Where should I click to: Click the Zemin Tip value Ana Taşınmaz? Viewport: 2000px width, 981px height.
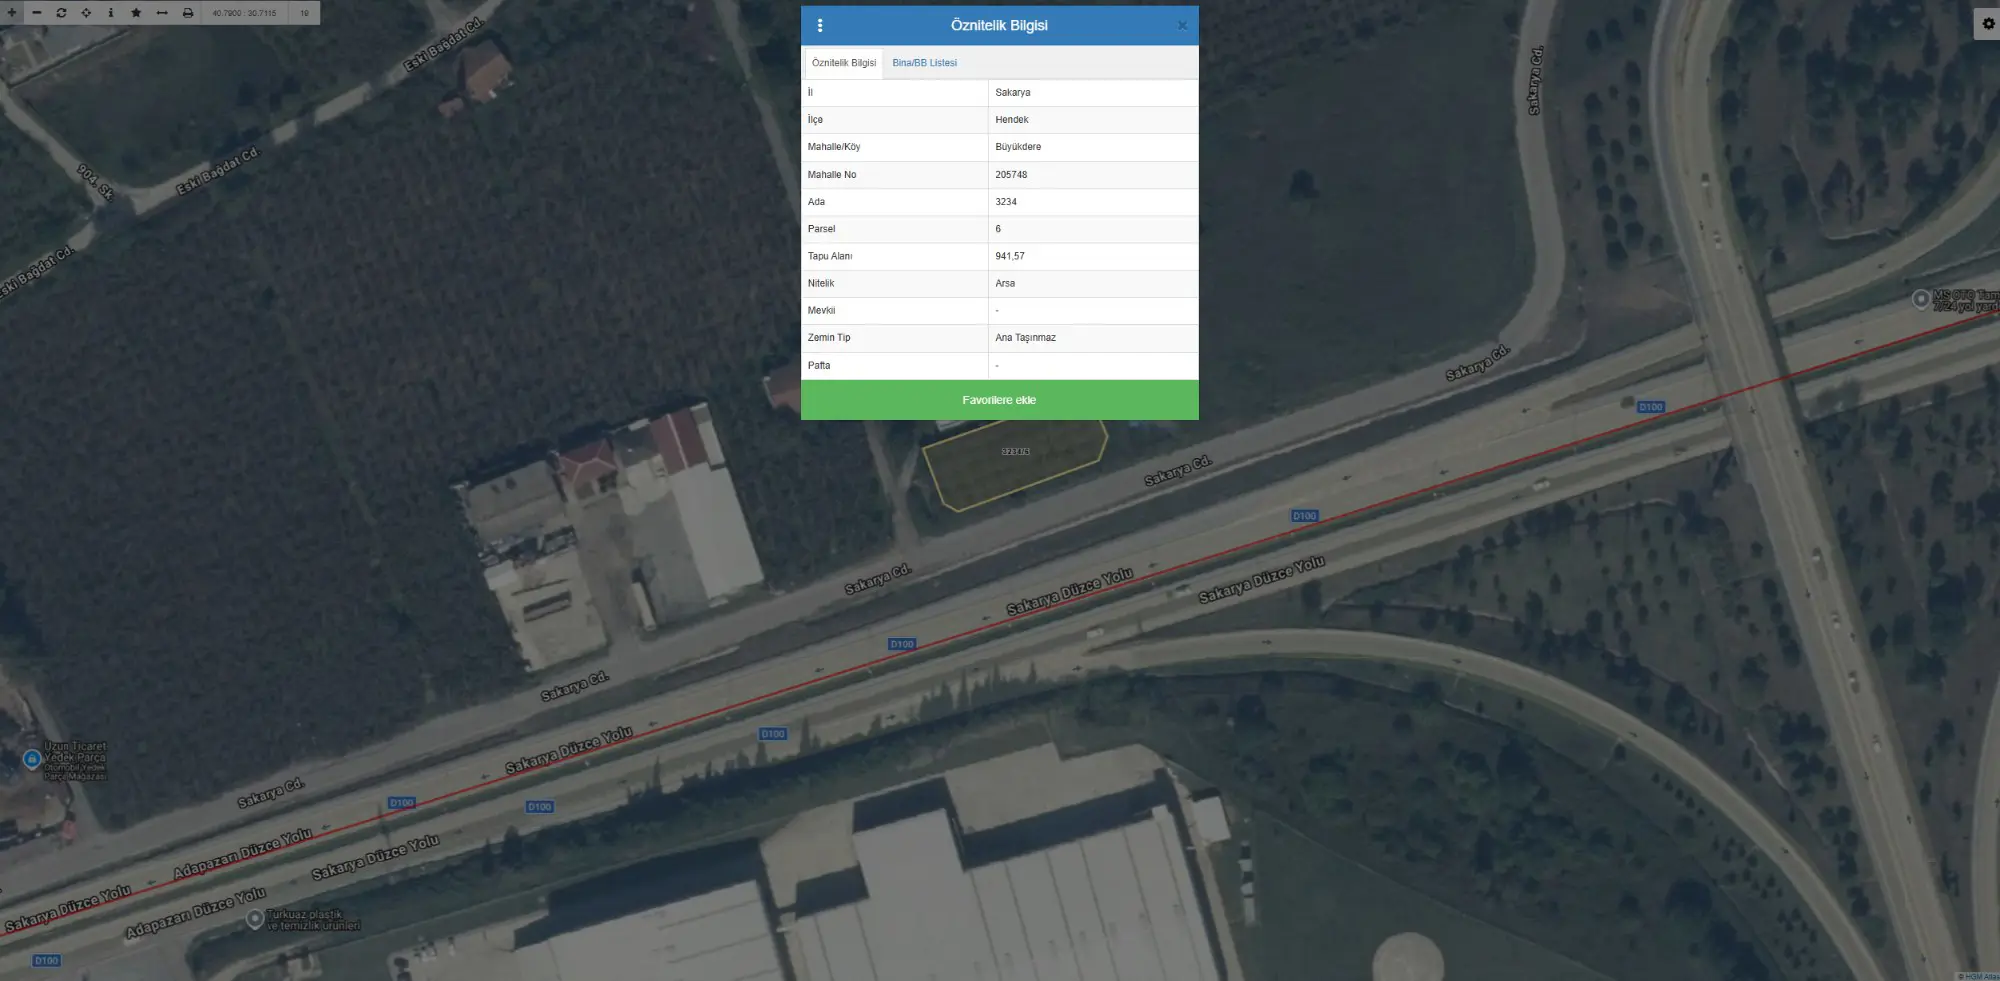pos(1025,338)
